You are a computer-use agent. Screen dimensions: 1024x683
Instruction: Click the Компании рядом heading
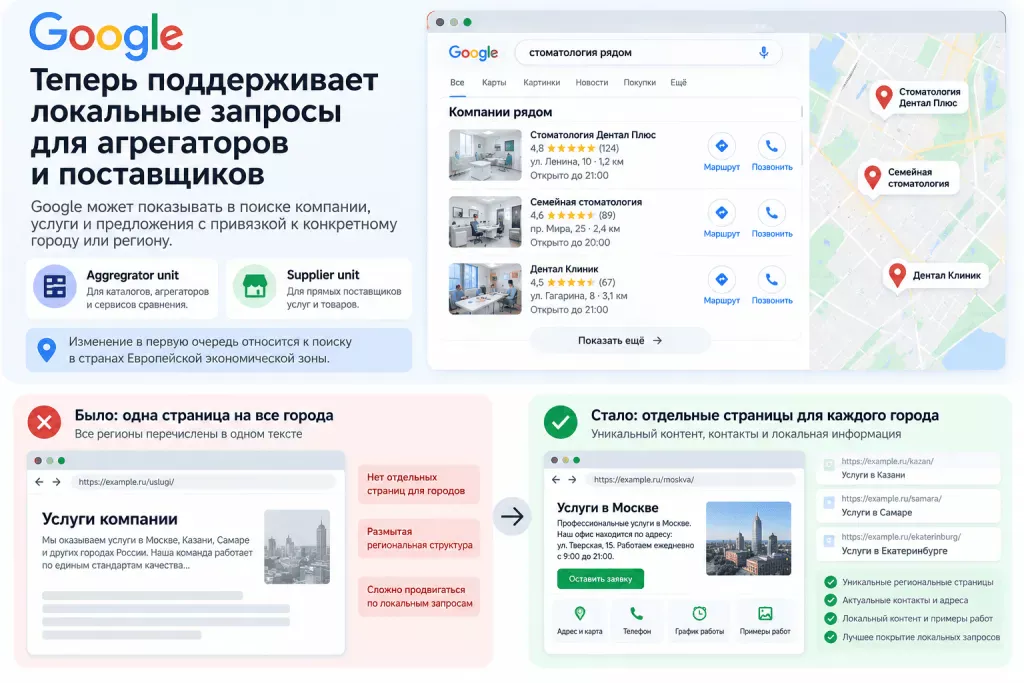[x=500, y=112]
